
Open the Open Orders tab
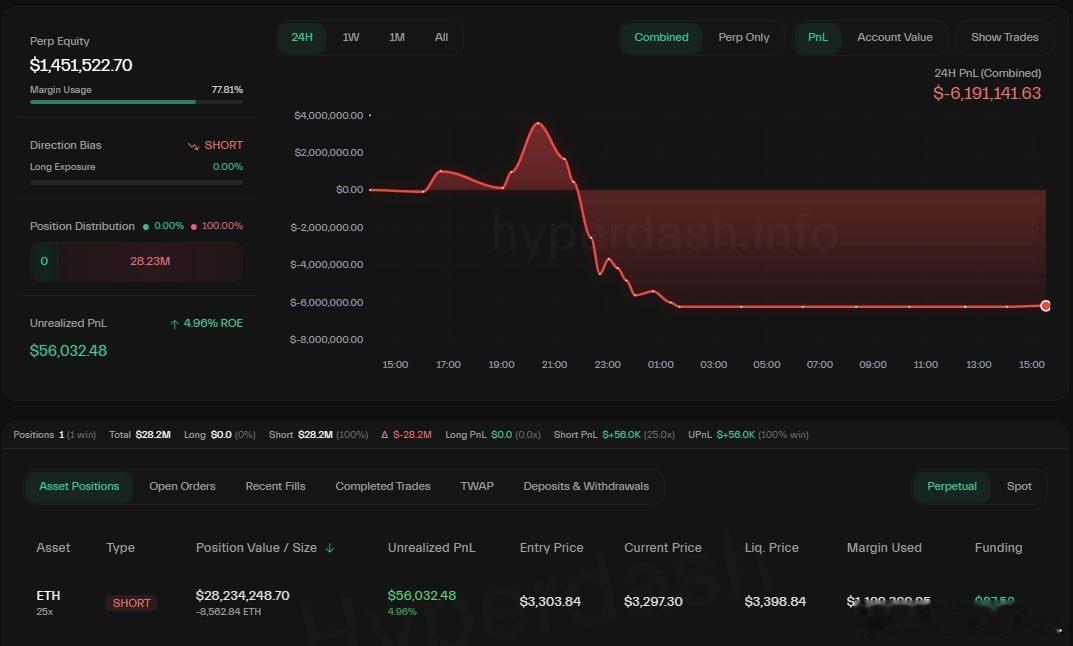click(182, 486)
